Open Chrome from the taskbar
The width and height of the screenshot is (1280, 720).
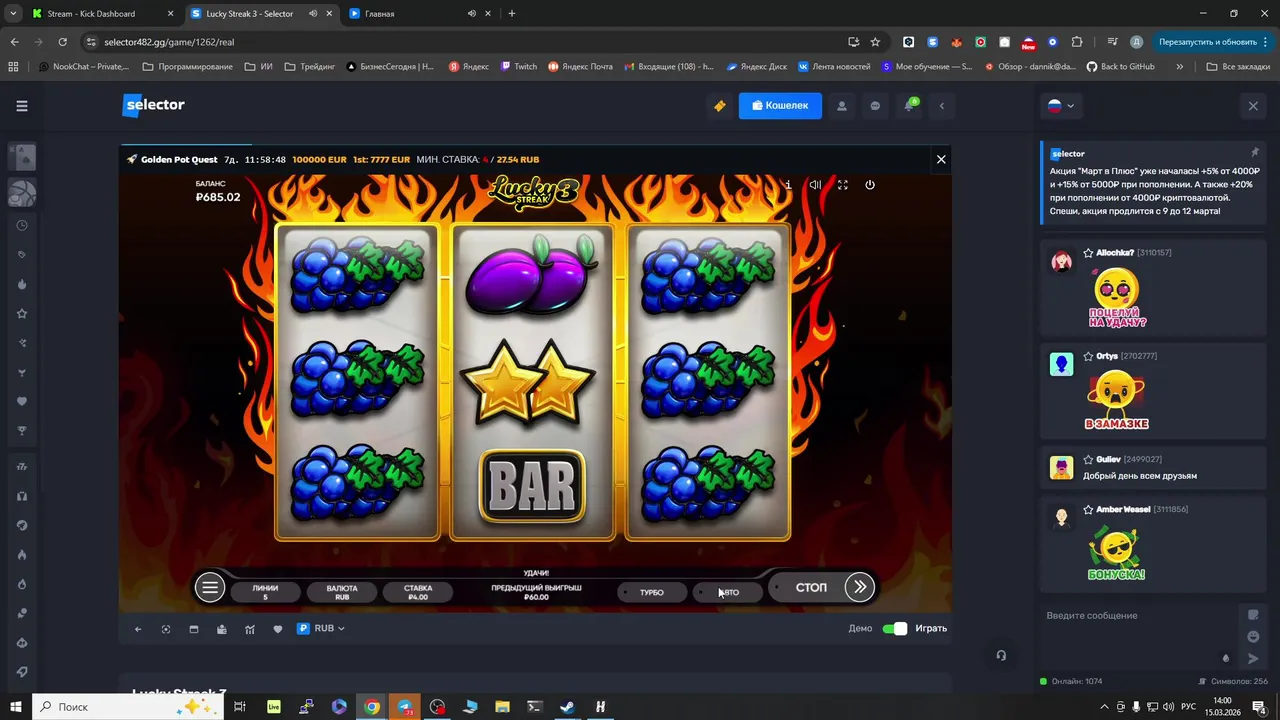coord(372,707)
